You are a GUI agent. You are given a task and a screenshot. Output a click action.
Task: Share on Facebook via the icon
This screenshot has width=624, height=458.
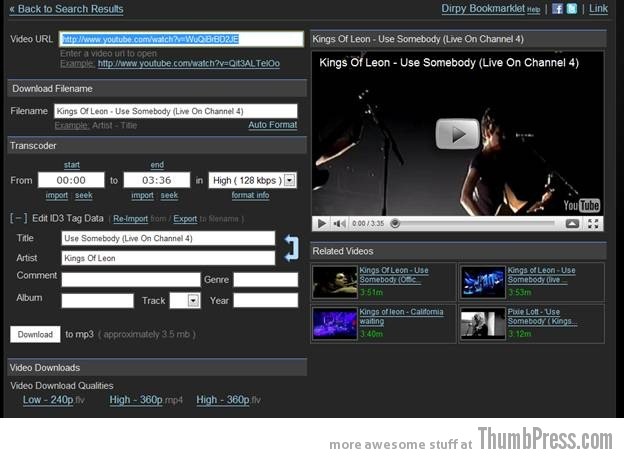pyautogui.click(x=557, y=9)
